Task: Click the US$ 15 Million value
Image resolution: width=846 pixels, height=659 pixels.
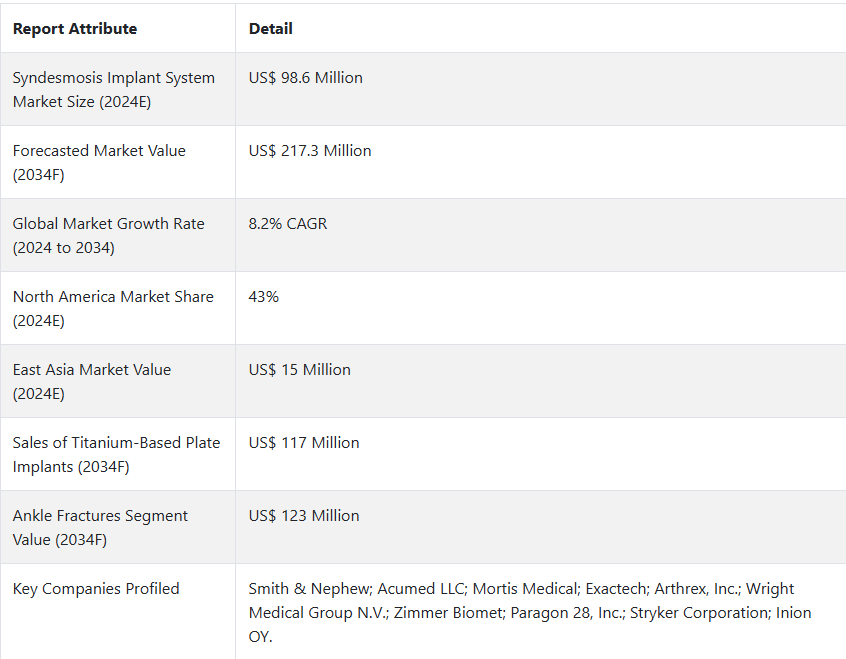Action: coord(299,370)
